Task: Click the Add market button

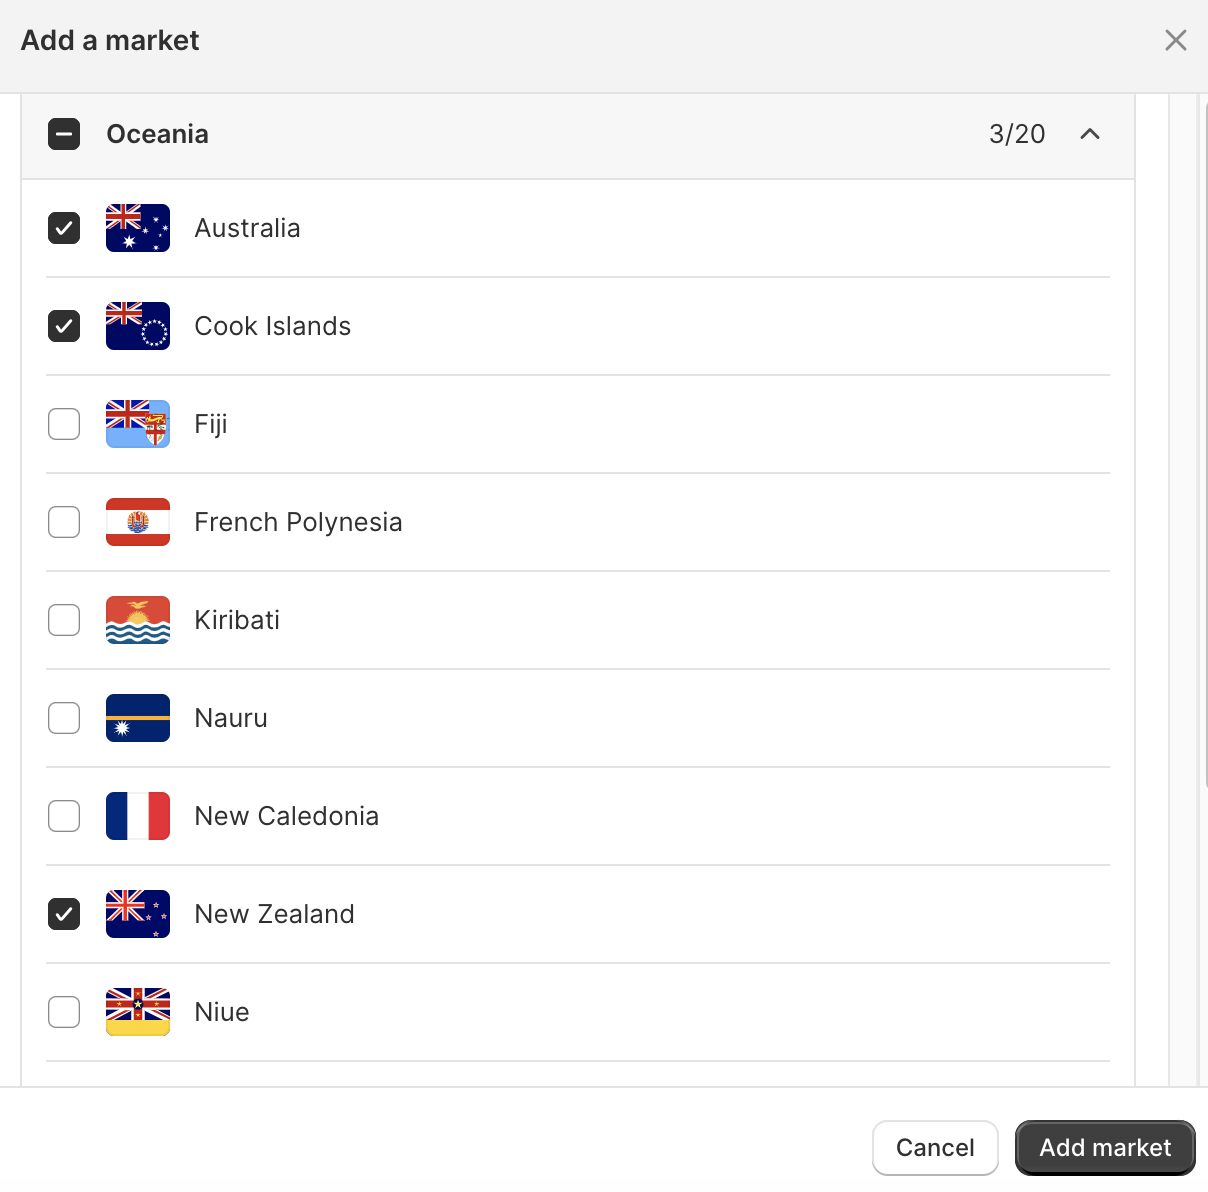Action: (x=1105, y=1148)
